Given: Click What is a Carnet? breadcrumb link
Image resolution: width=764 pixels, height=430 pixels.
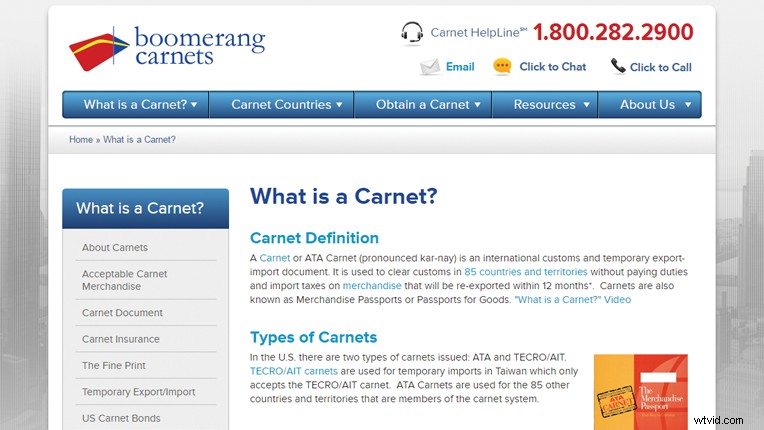Looking at the screenshot, I should point(139,140).
